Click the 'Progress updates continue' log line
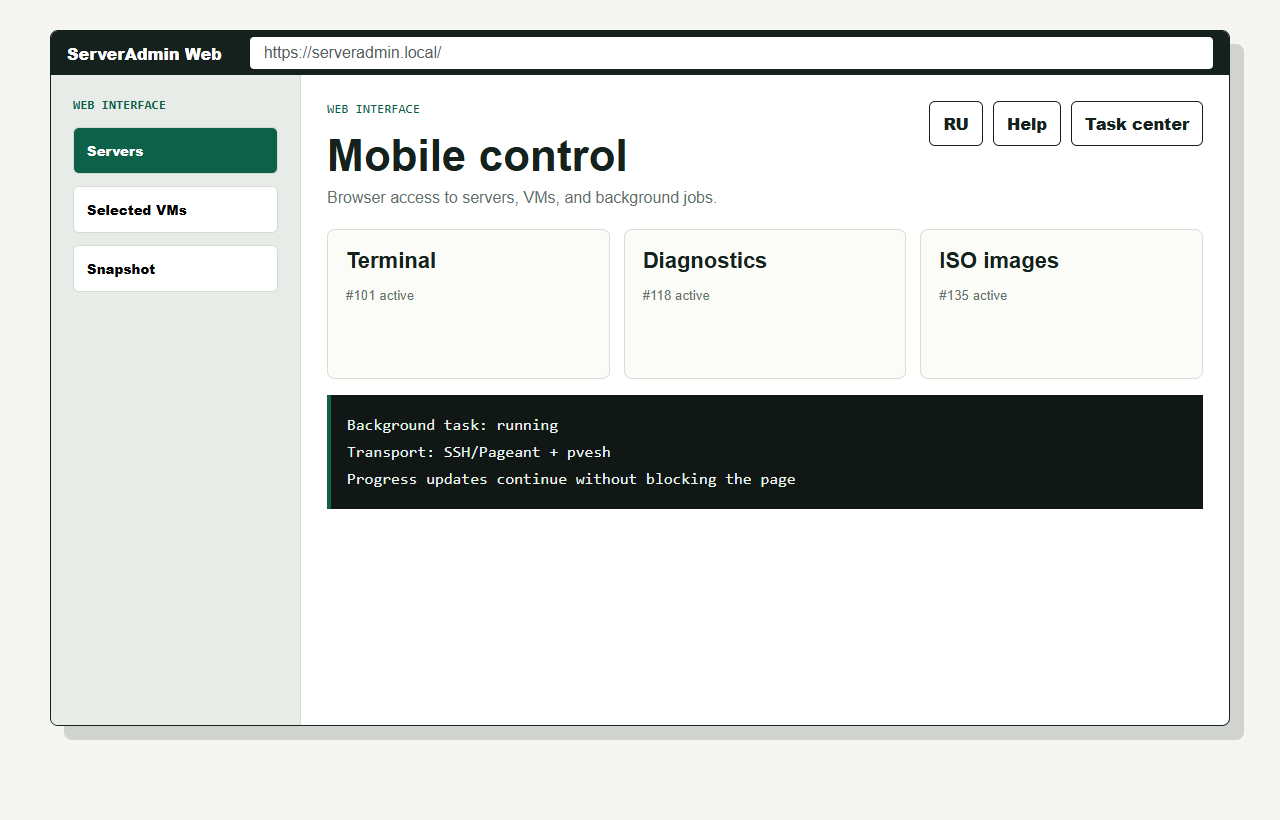 [x=571, y=479]
